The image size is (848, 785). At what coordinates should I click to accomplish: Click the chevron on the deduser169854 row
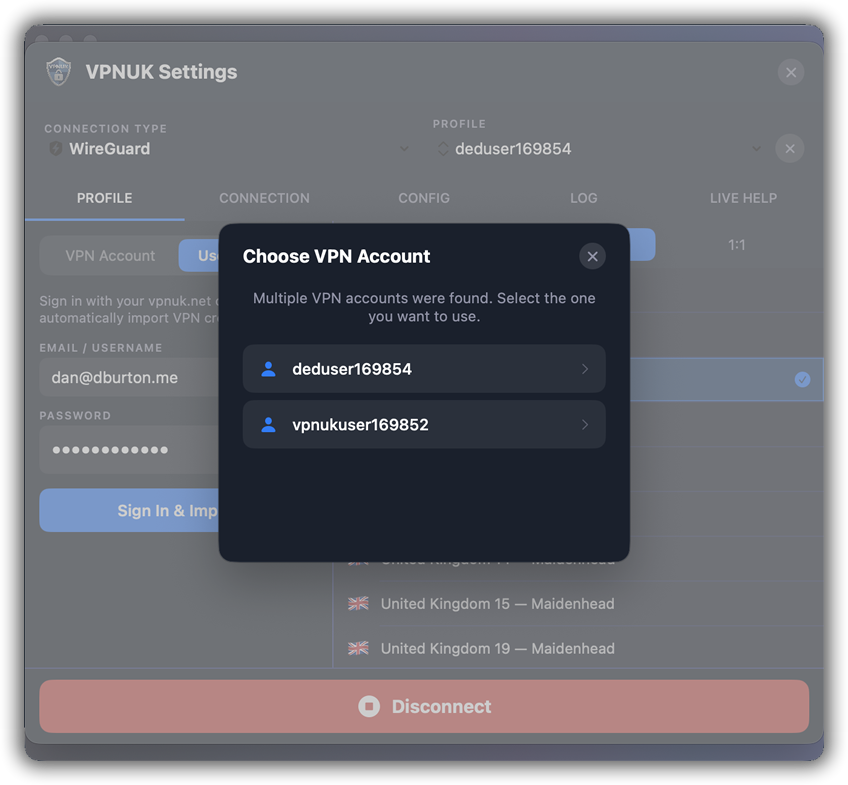pyautogui.click(x=585, y=369)
